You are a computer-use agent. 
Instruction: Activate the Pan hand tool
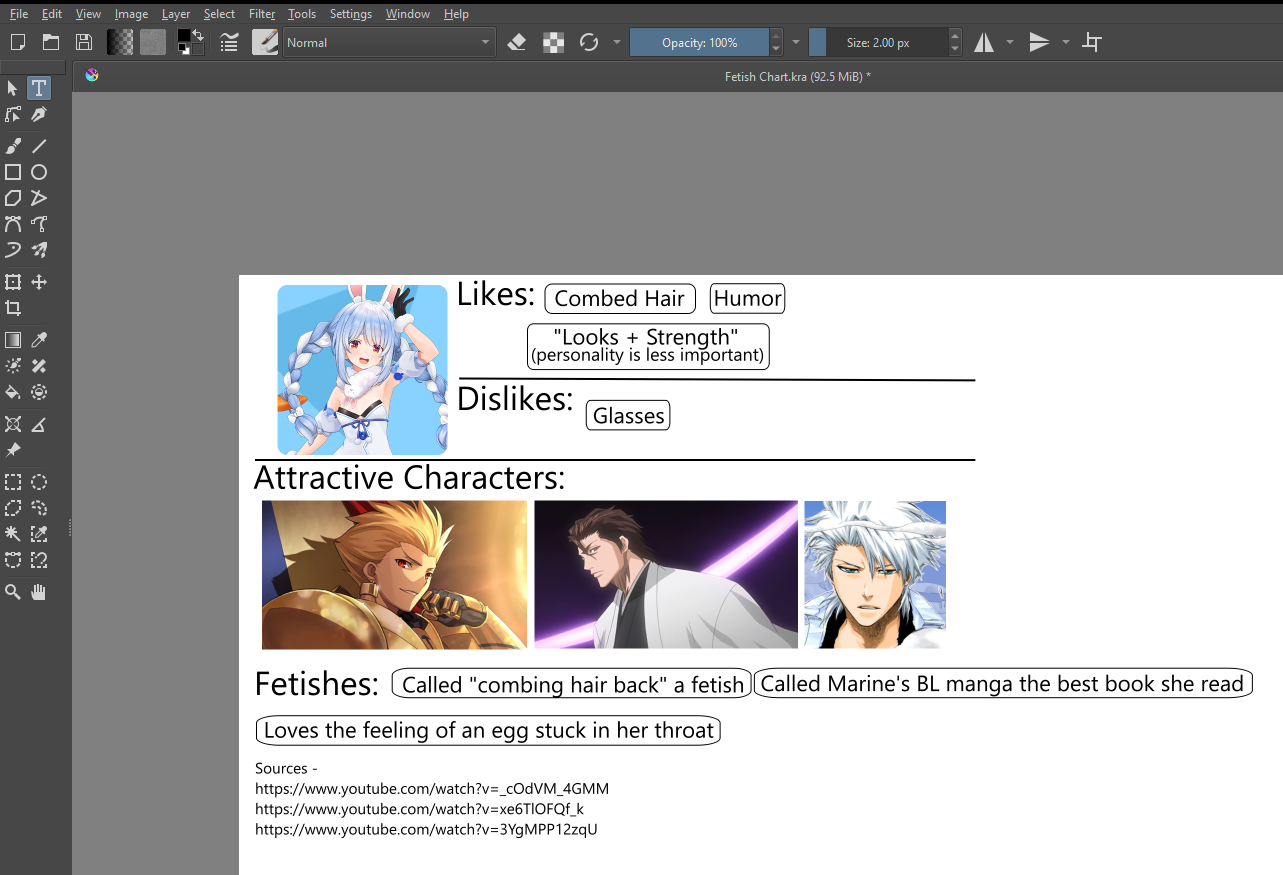[39, 592]
